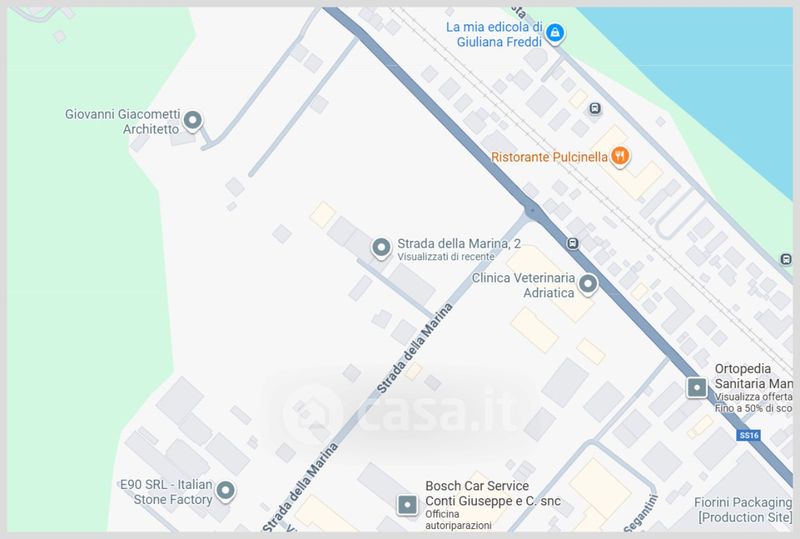Click the Clinica Veterinaria Adriatica label text
This screenshot has width=800, height=539.
pos(523,285)
